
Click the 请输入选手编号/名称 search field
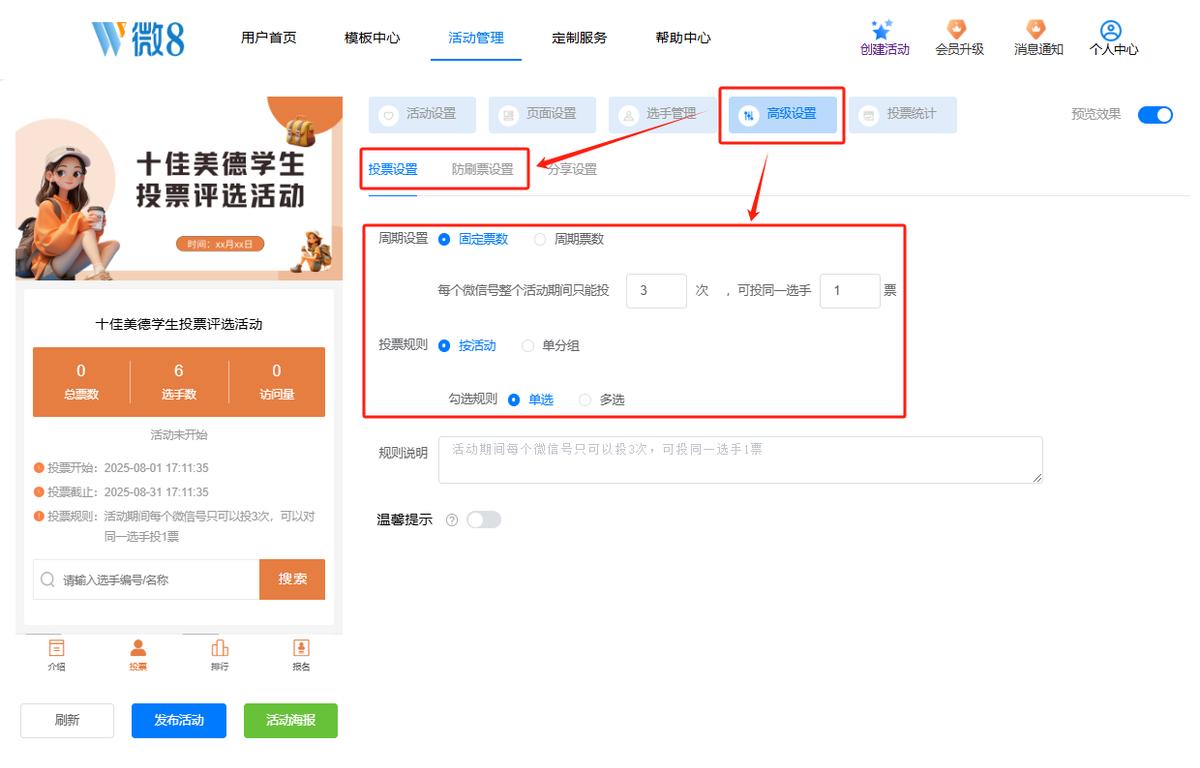click(x=146, y=579)
